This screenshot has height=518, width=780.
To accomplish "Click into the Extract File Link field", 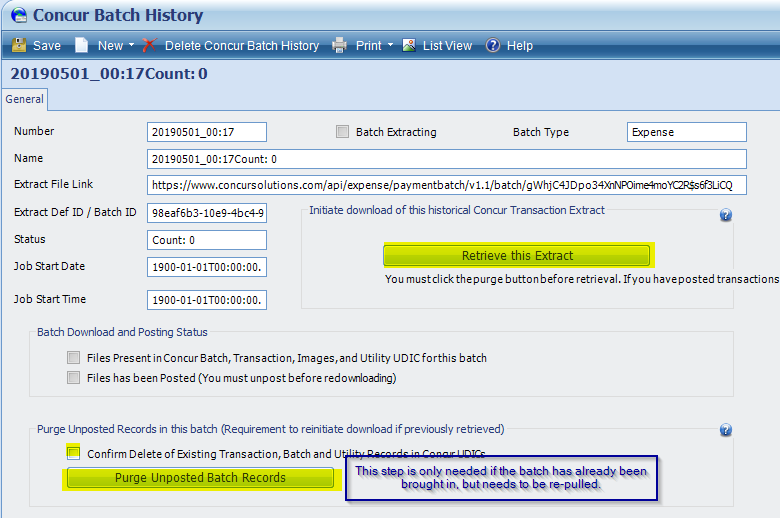I will coord(447,185).
